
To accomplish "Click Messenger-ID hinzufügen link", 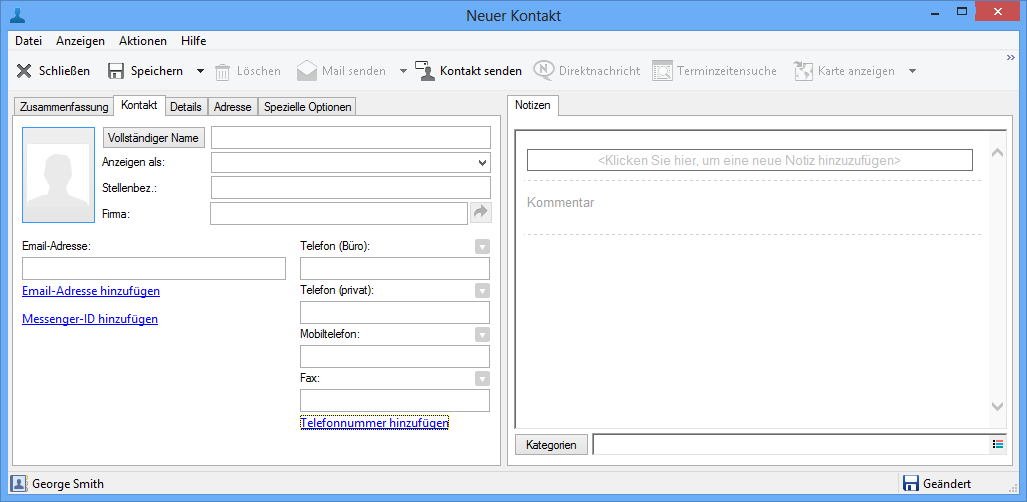I will tap(90, 319).
